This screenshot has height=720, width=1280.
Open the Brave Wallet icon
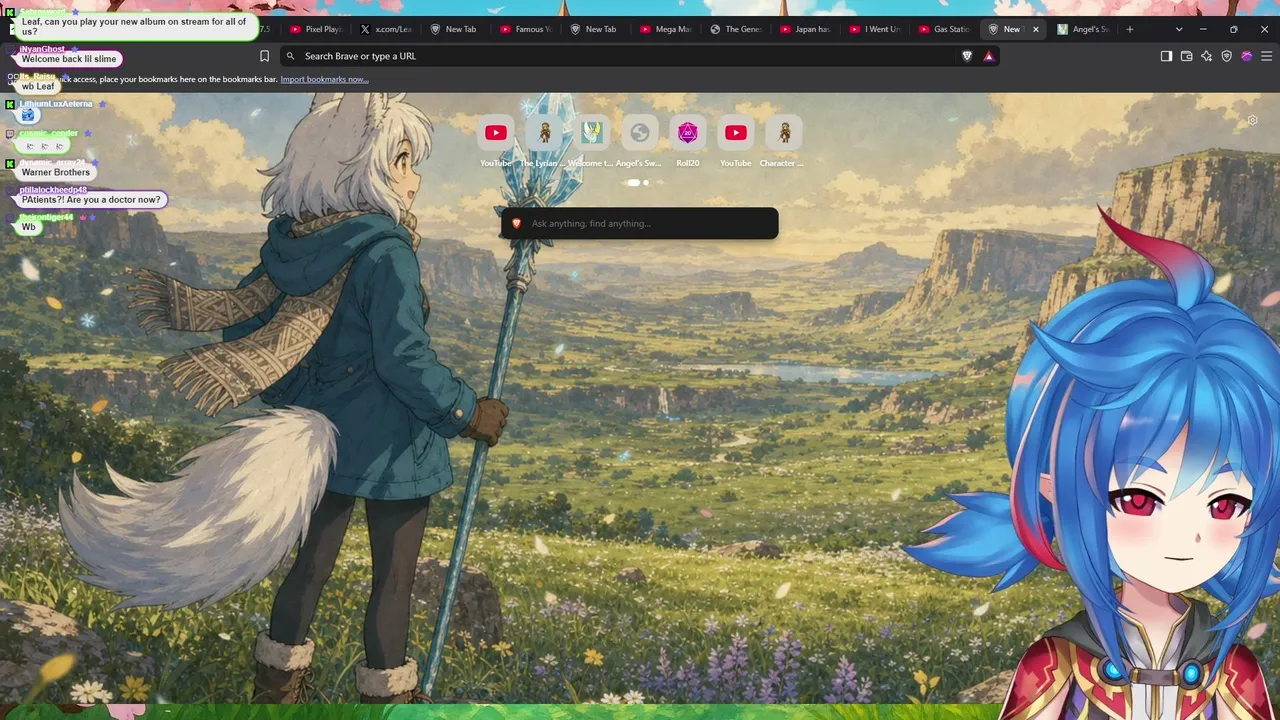tap(1186, 56)
